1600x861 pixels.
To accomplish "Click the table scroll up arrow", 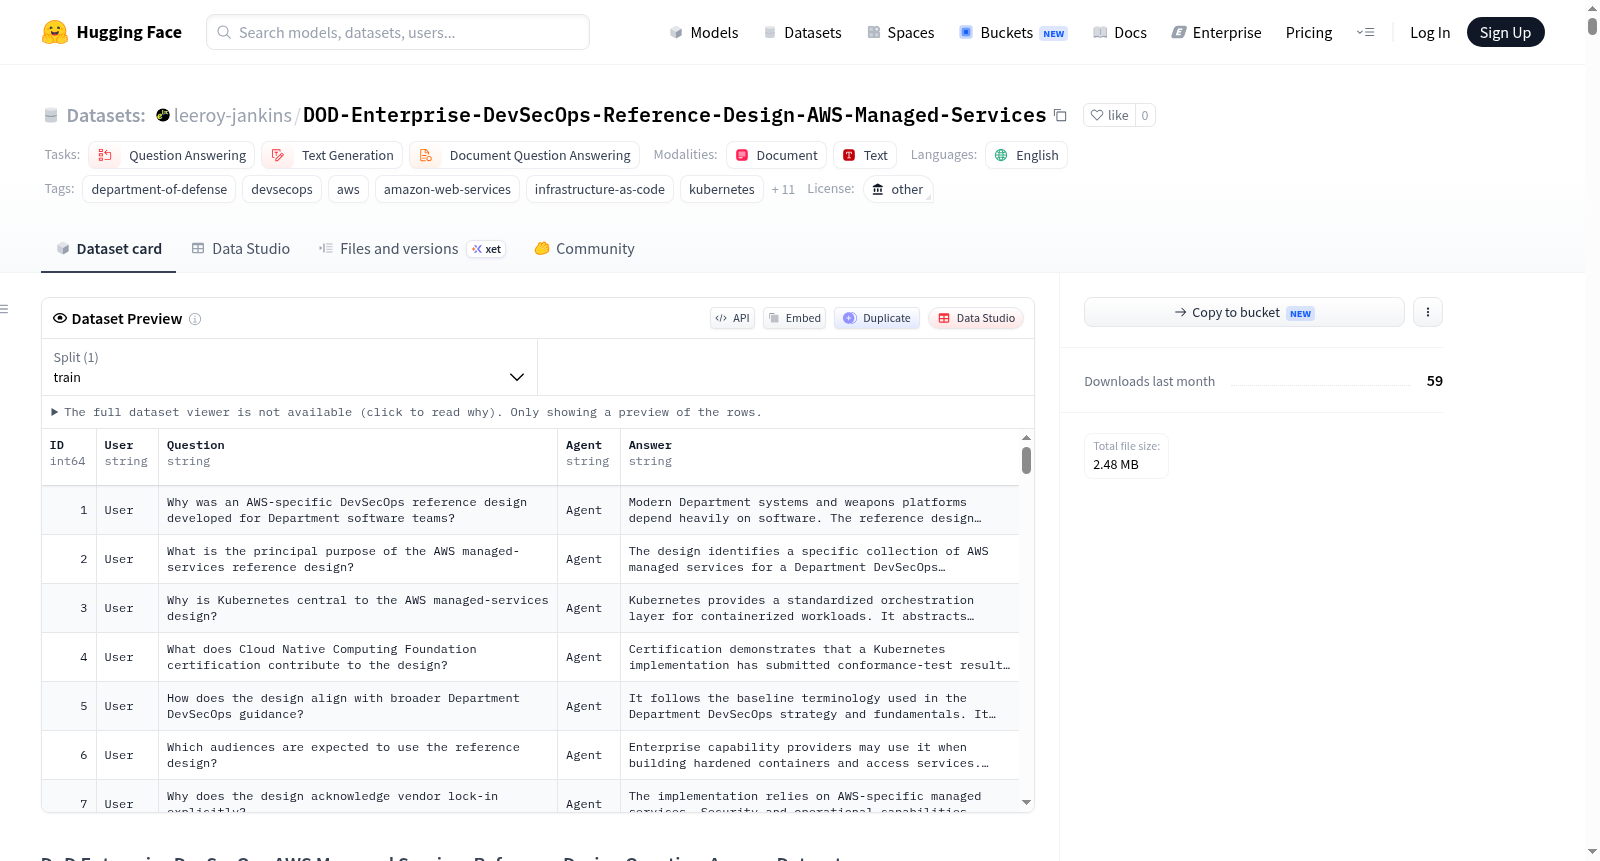I will coord(1026,438).
